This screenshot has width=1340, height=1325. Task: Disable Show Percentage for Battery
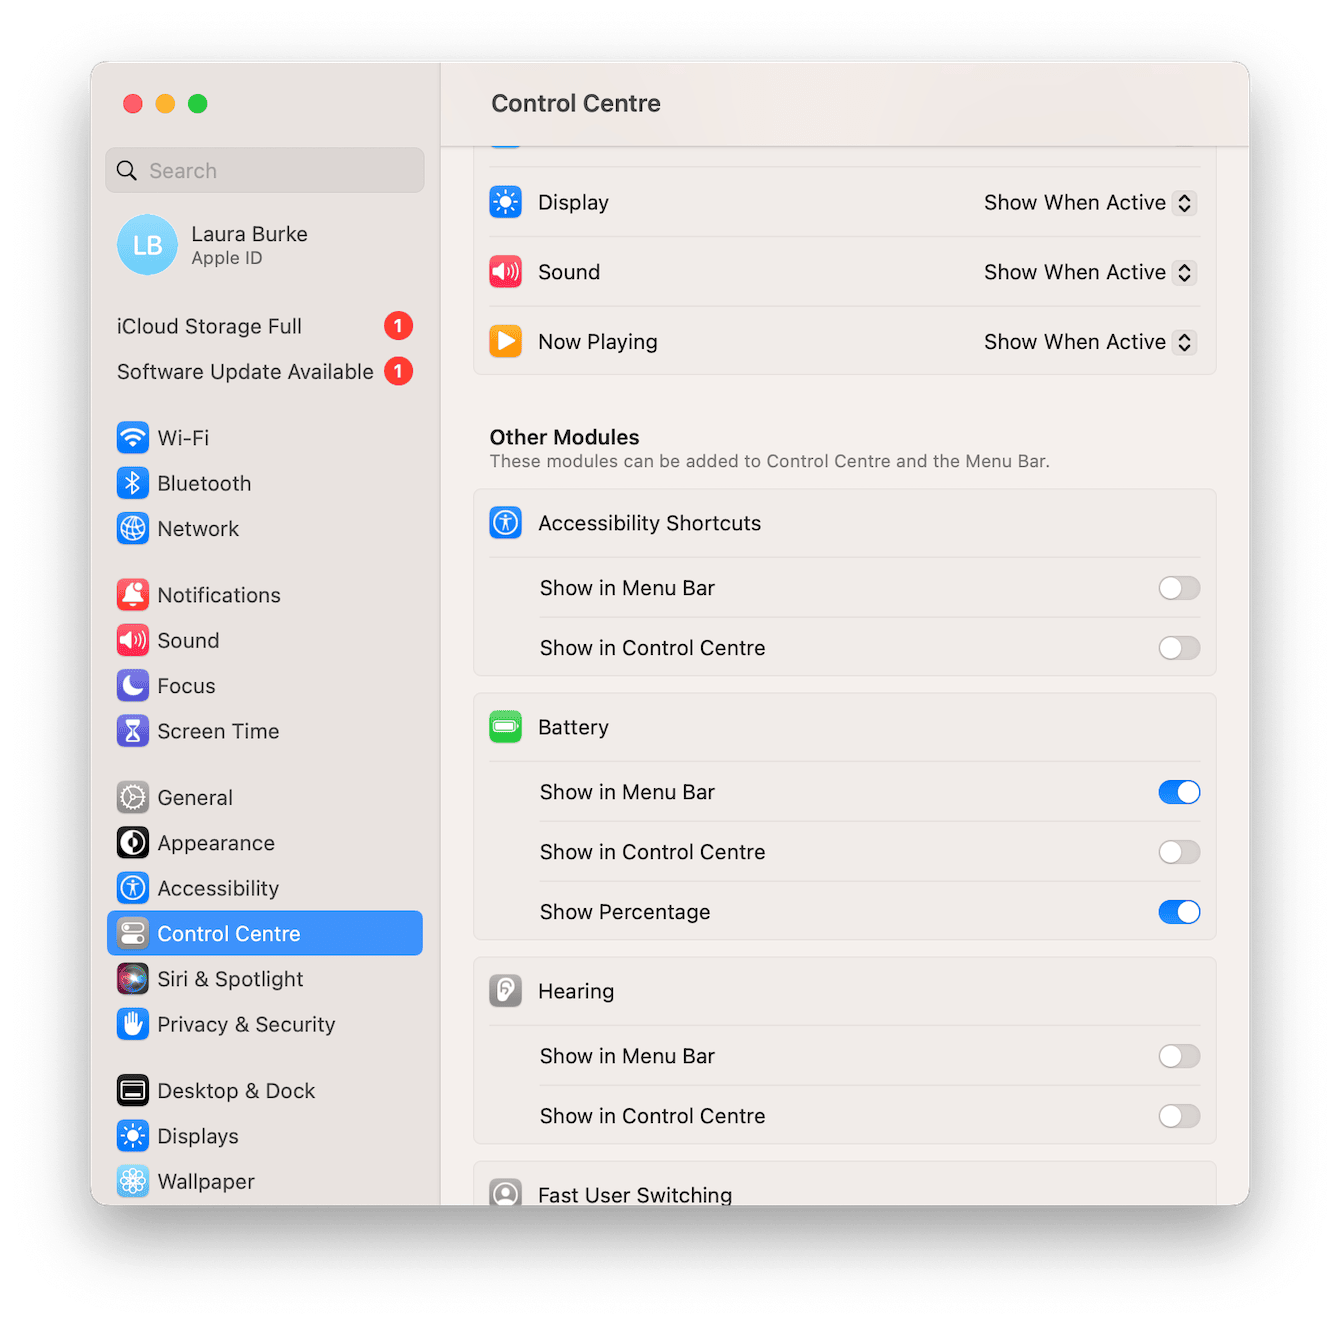click(x=1179, y=911)
